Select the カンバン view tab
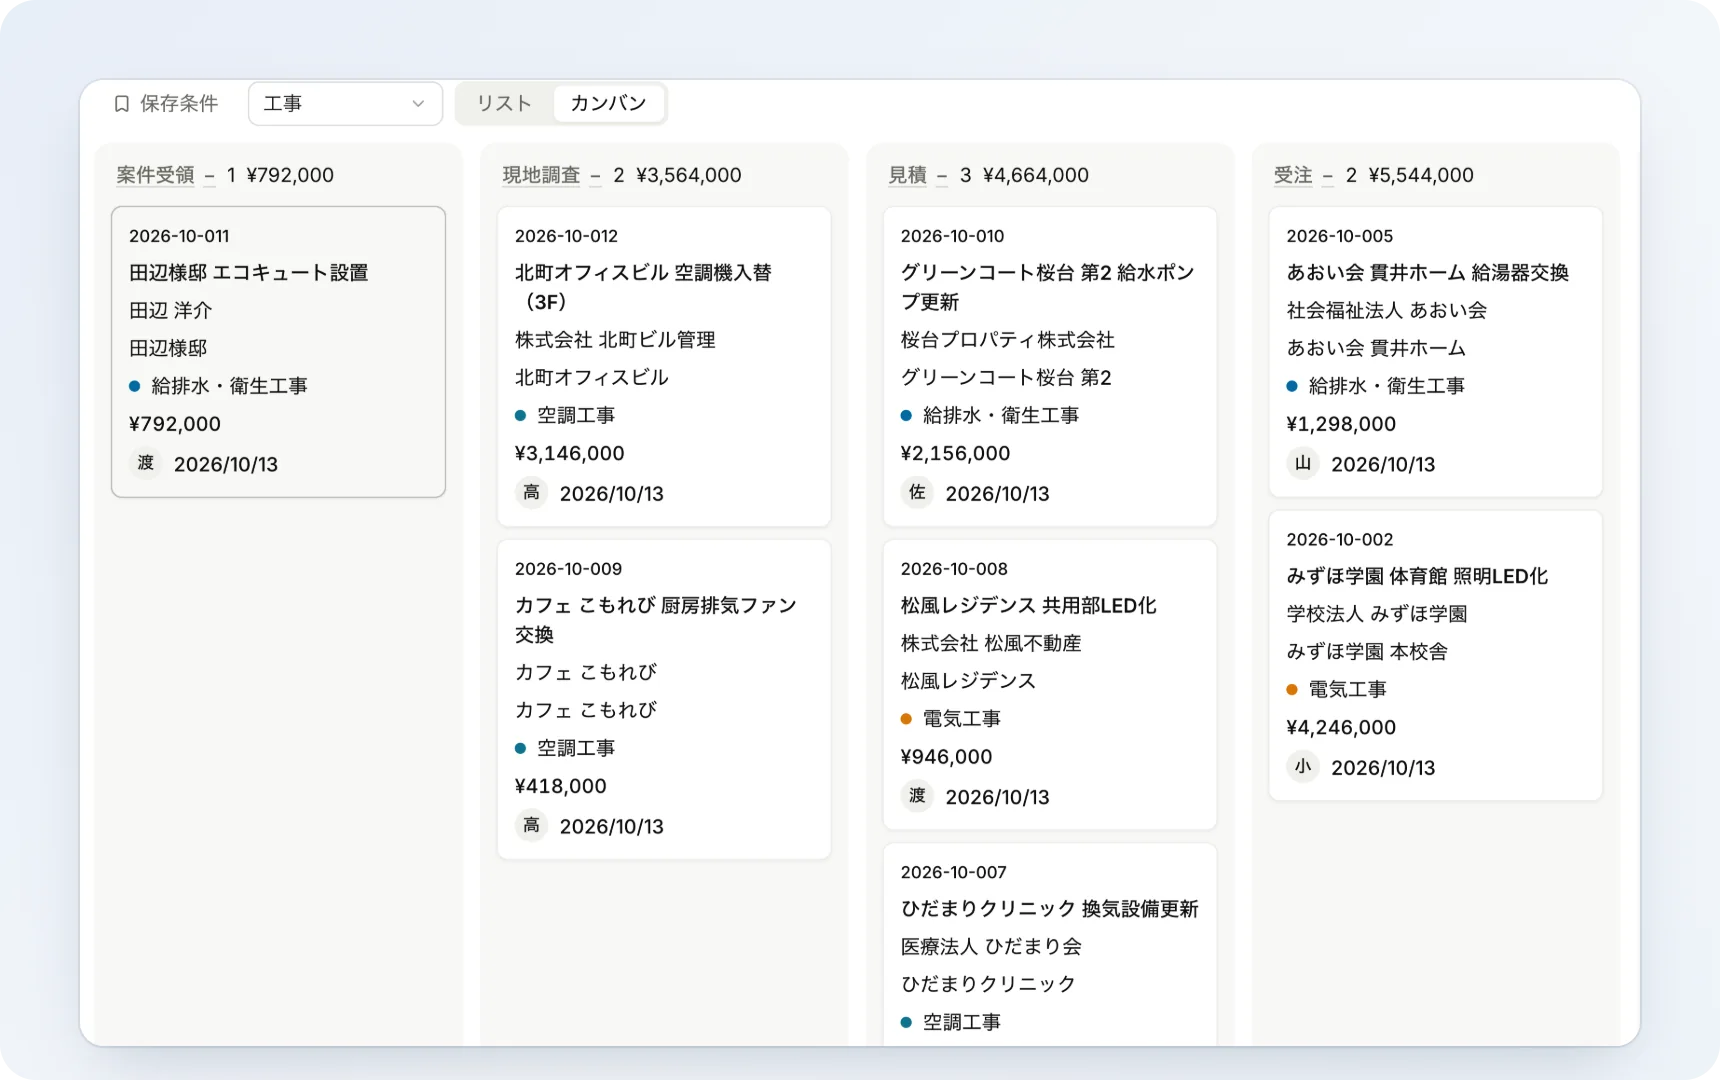This screenshot has width=1720, height=1080. [608, 104]
